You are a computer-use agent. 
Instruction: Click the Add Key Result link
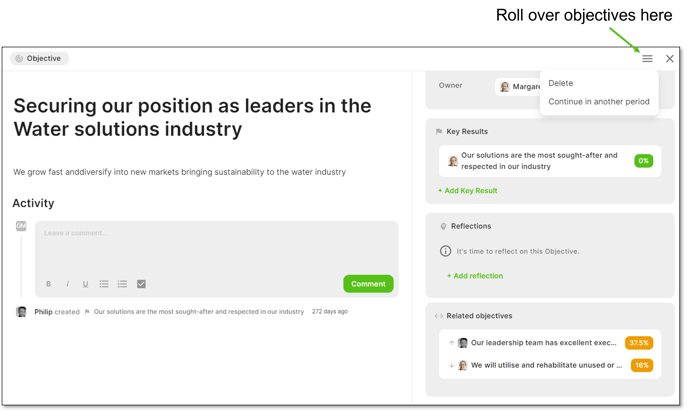[468, 191]
